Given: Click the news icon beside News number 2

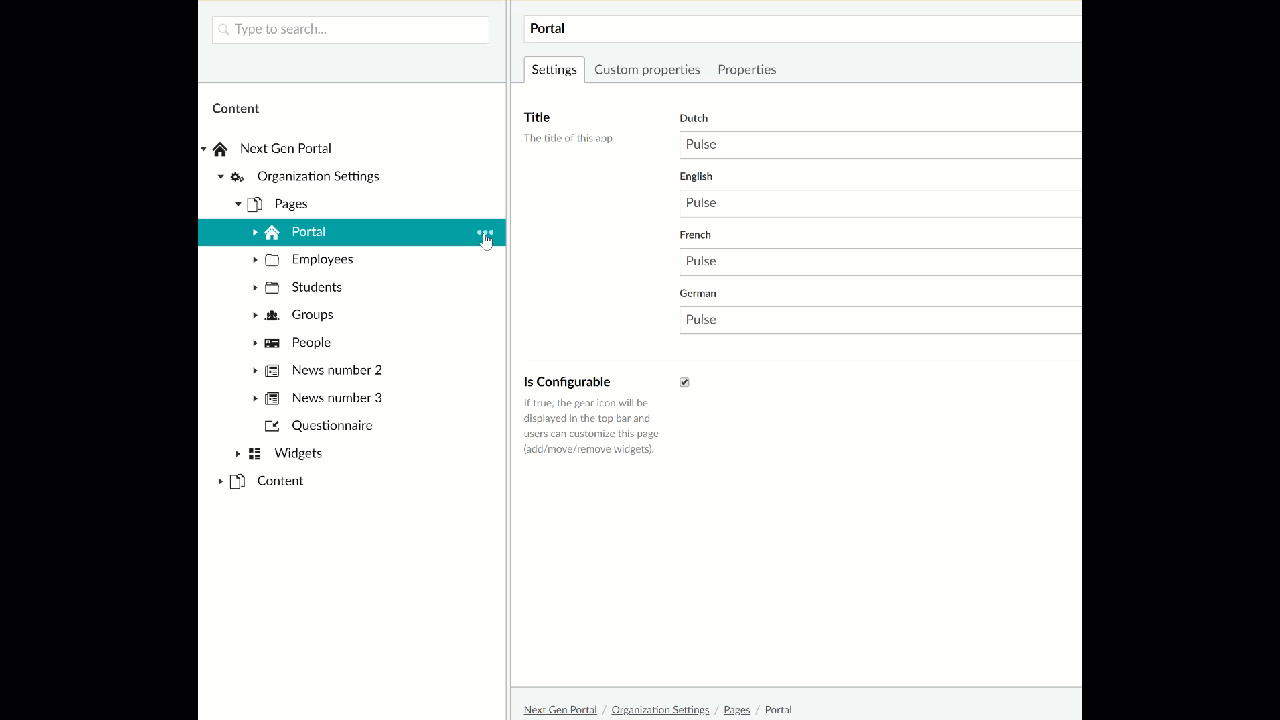Looking at the screenshot, I should pos(272,371).
